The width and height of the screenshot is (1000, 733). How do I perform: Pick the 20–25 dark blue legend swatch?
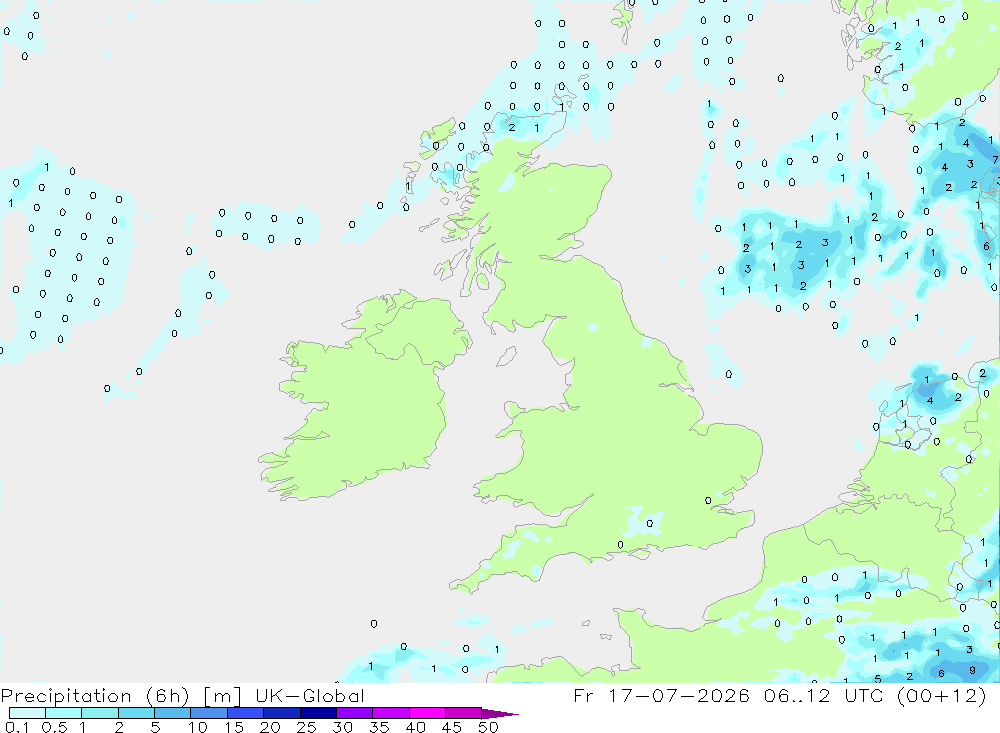282,713
